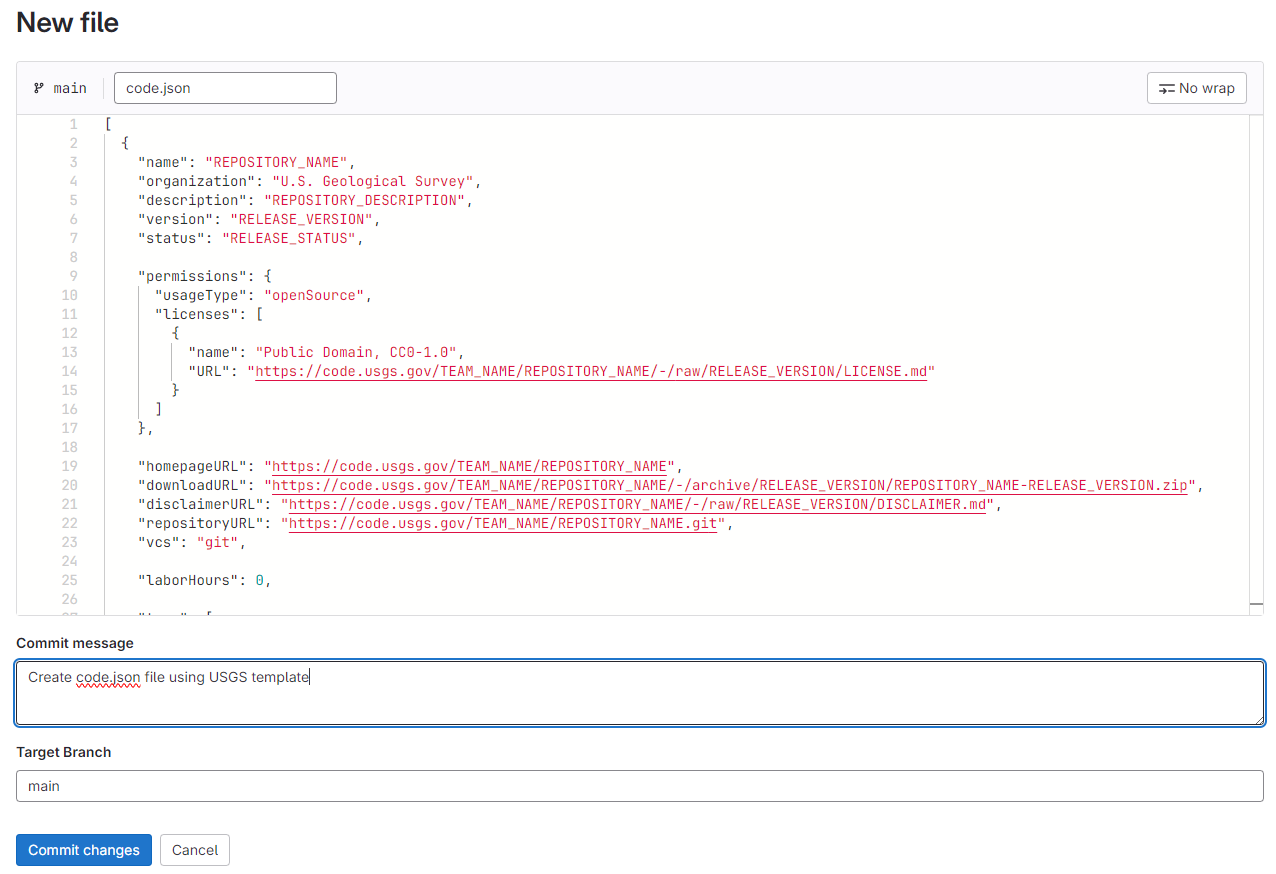
Task: Click the "REPOSITORY_DESCRIPTION" value
Action: point(364,200)
